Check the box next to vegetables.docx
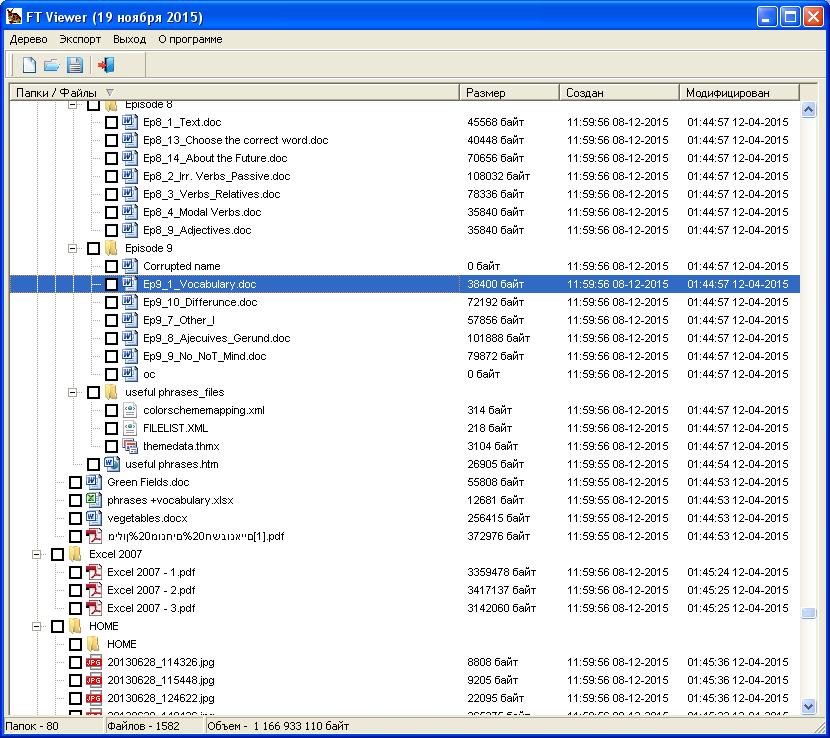 [75, 518]
